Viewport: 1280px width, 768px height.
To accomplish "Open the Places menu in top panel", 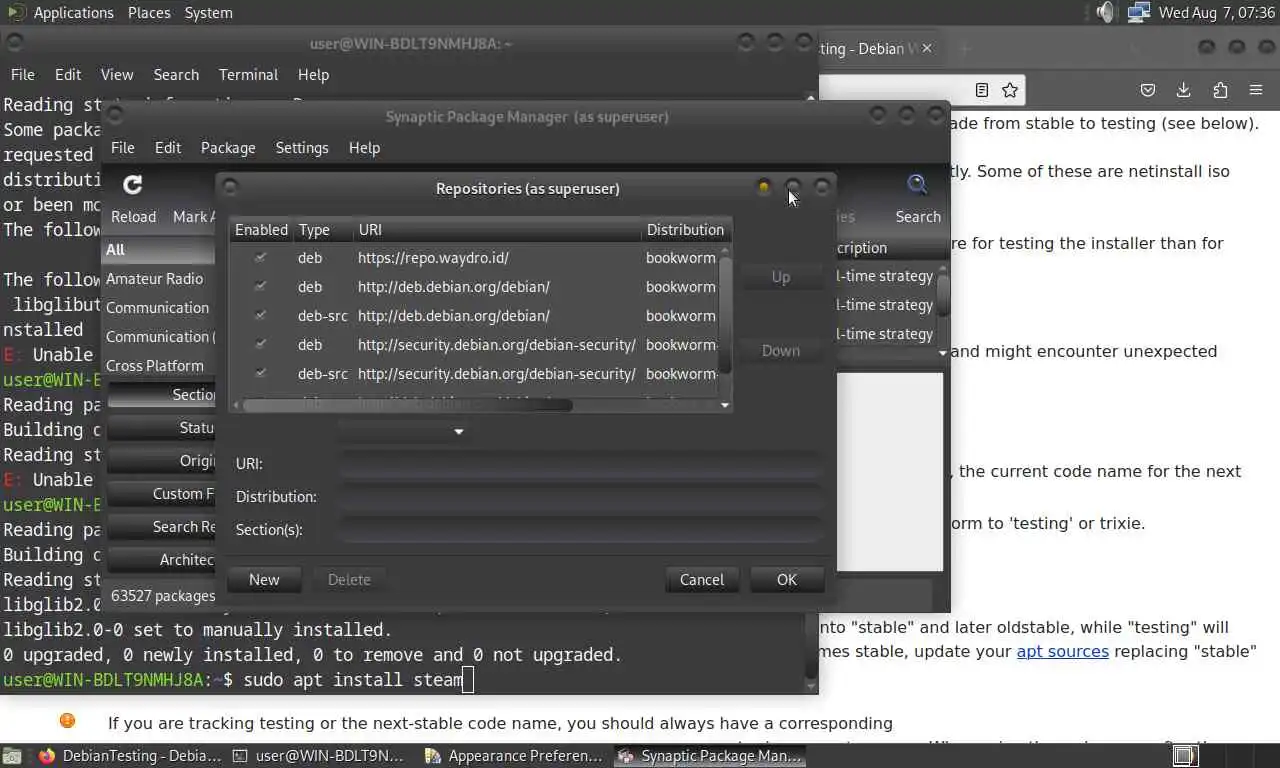I will [149, 13].
